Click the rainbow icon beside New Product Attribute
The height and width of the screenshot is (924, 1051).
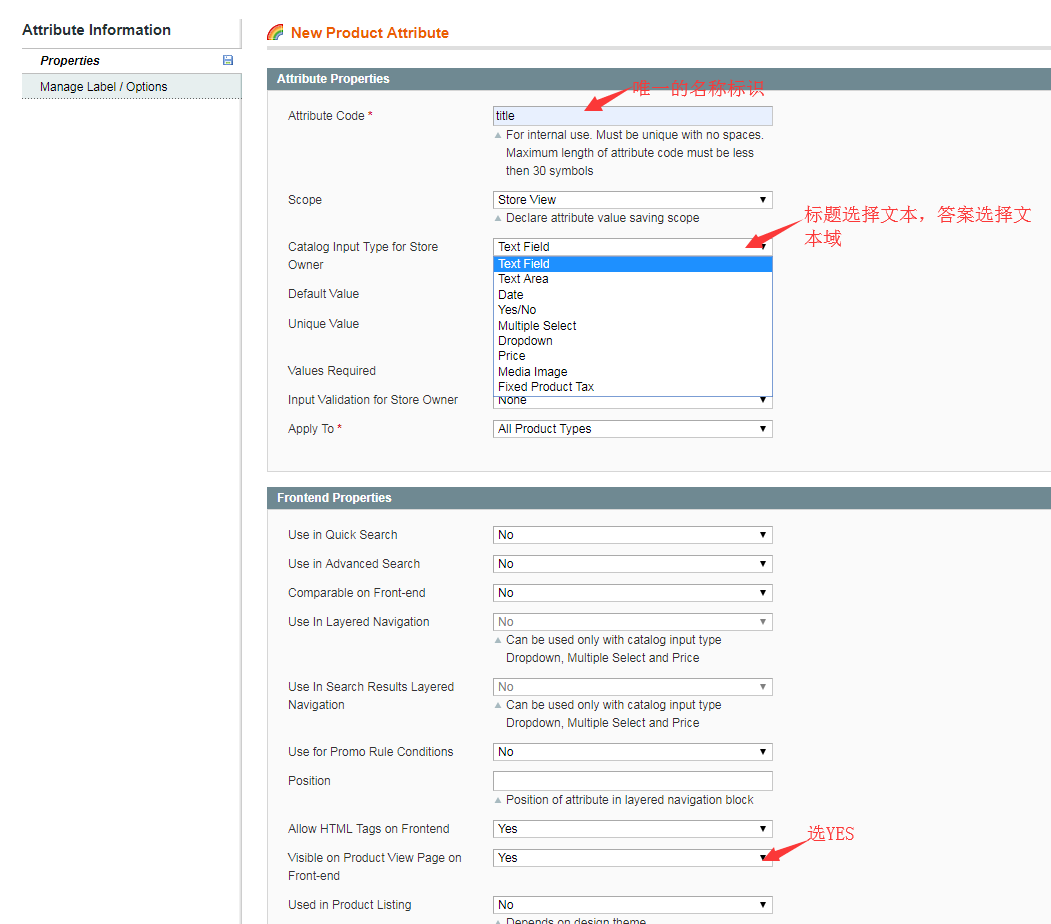tap(275, 32)
